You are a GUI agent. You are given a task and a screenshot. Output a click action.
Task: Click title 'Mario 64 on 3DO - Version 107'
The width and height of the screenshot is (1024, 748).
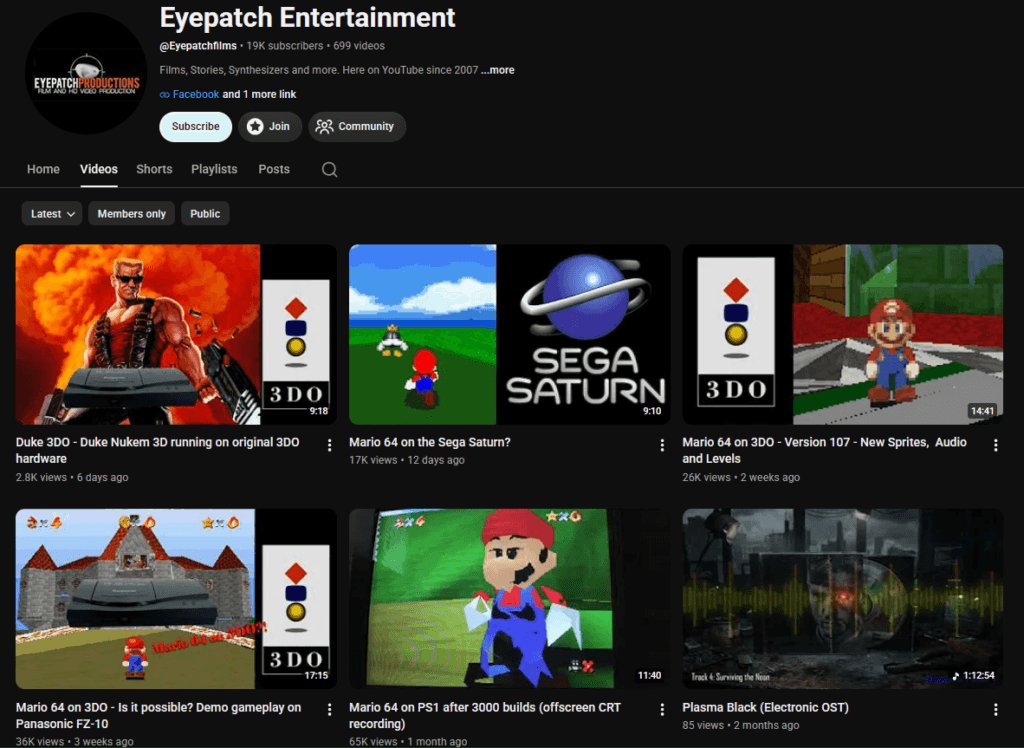pyautogui.click(x=824, y=451)
